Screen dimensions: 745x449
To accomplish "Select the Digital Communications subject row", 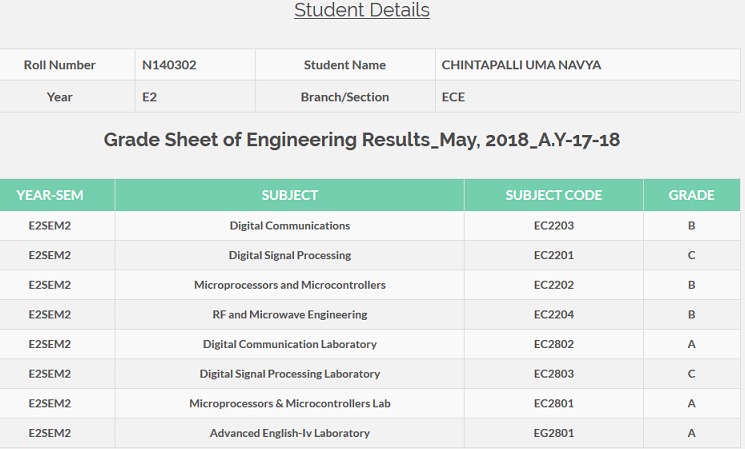I will point(290,225).
